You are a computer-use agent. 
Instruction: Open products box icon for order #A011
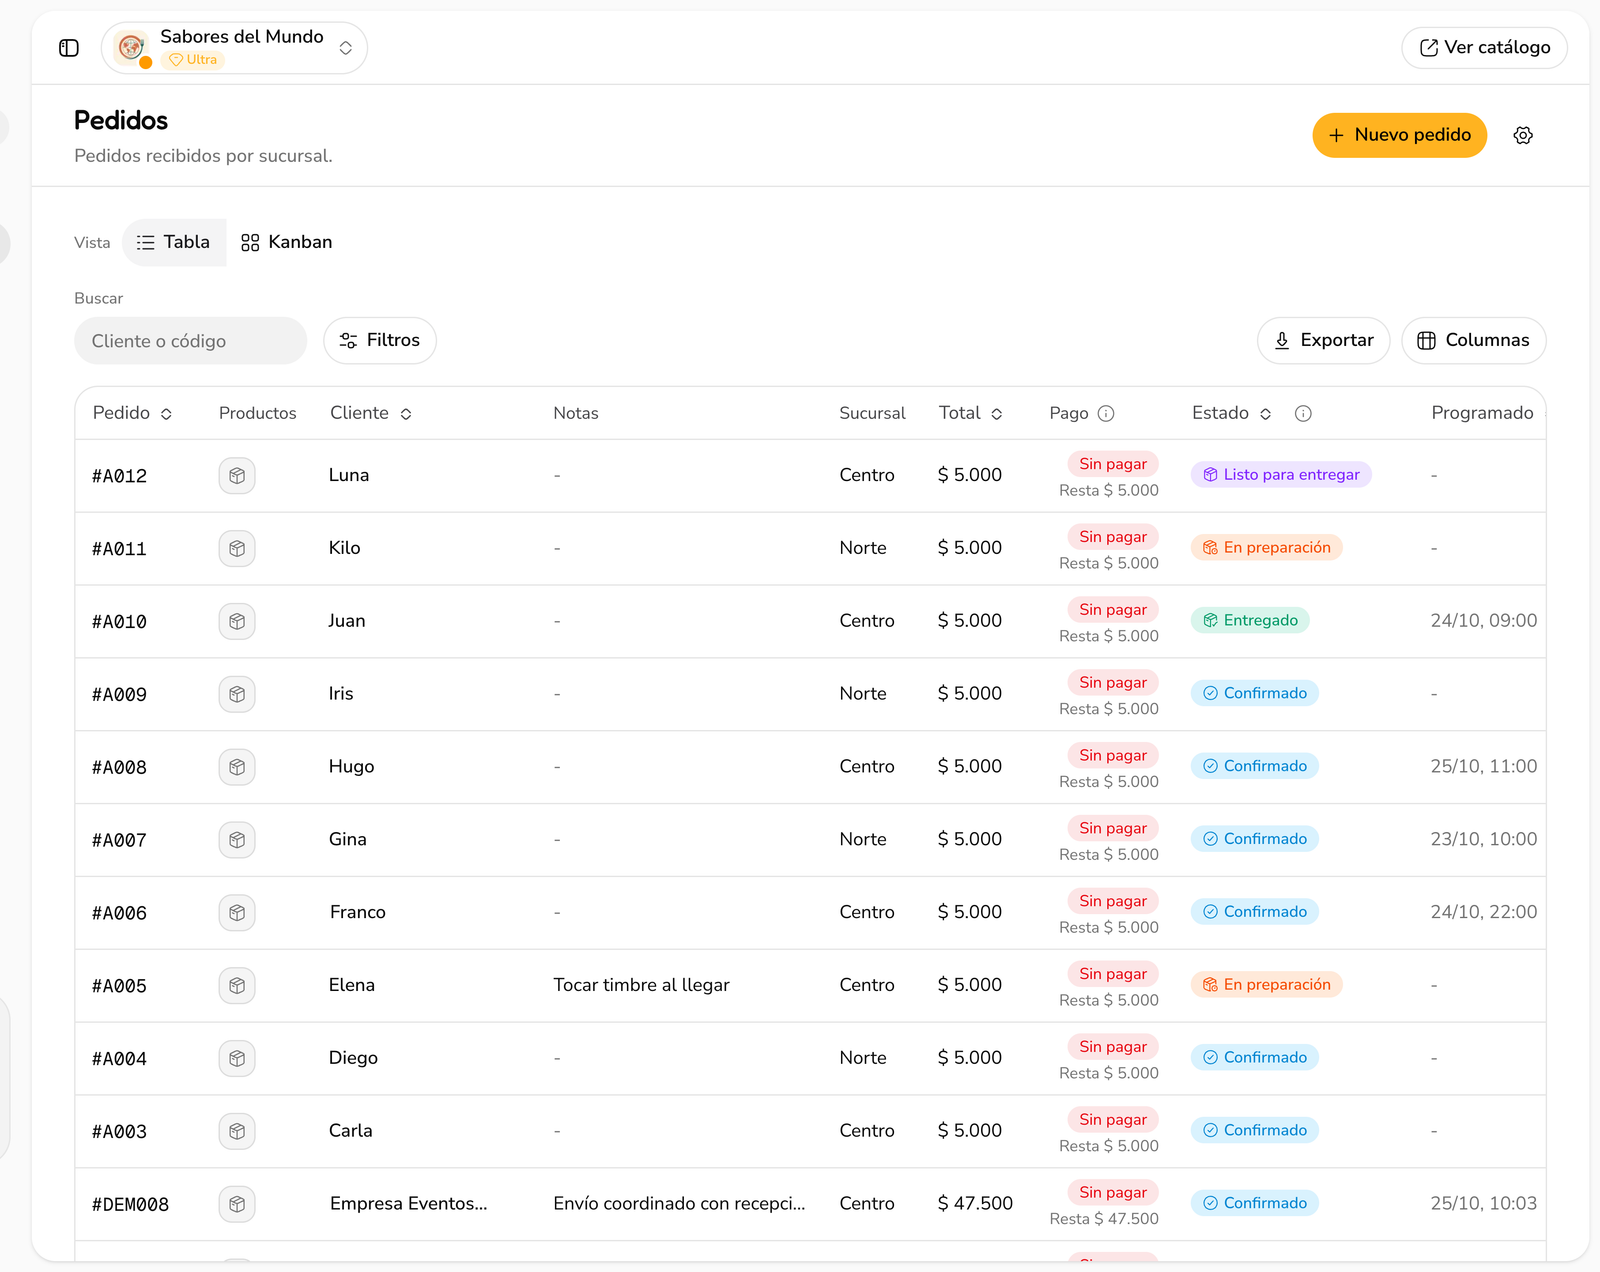point(237,549)
